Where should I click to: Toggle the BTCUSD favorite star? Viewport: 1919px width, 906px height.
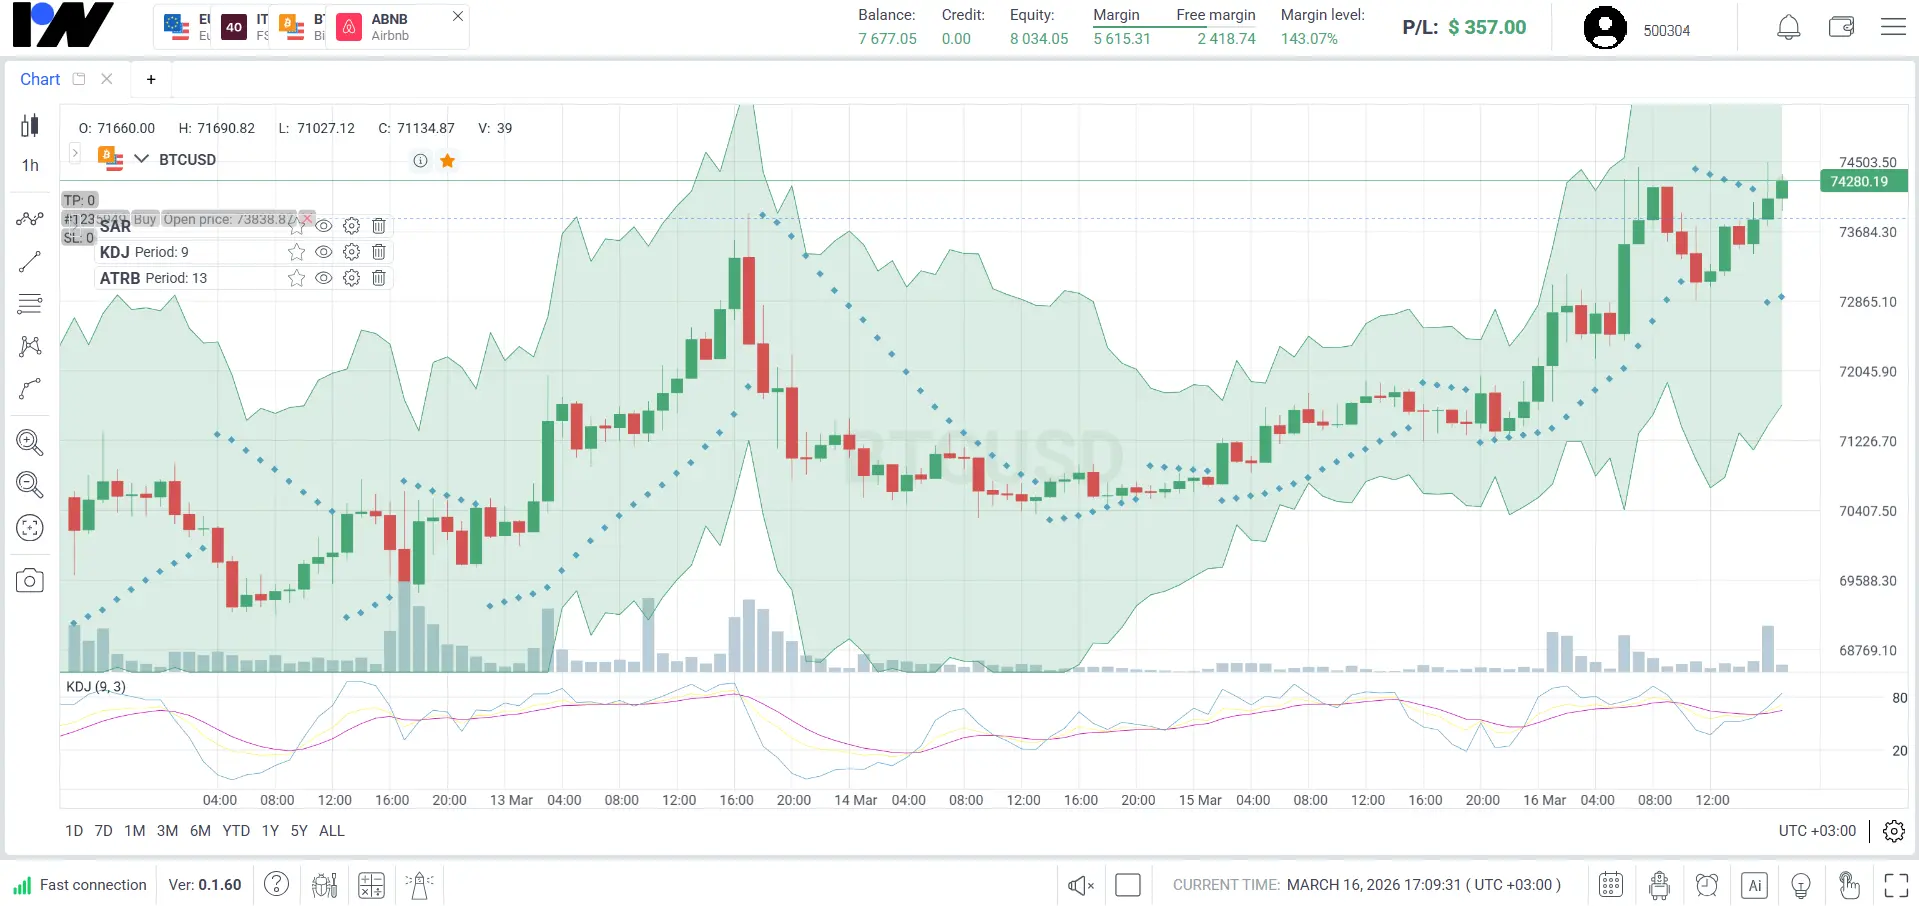tap(448, 161)
